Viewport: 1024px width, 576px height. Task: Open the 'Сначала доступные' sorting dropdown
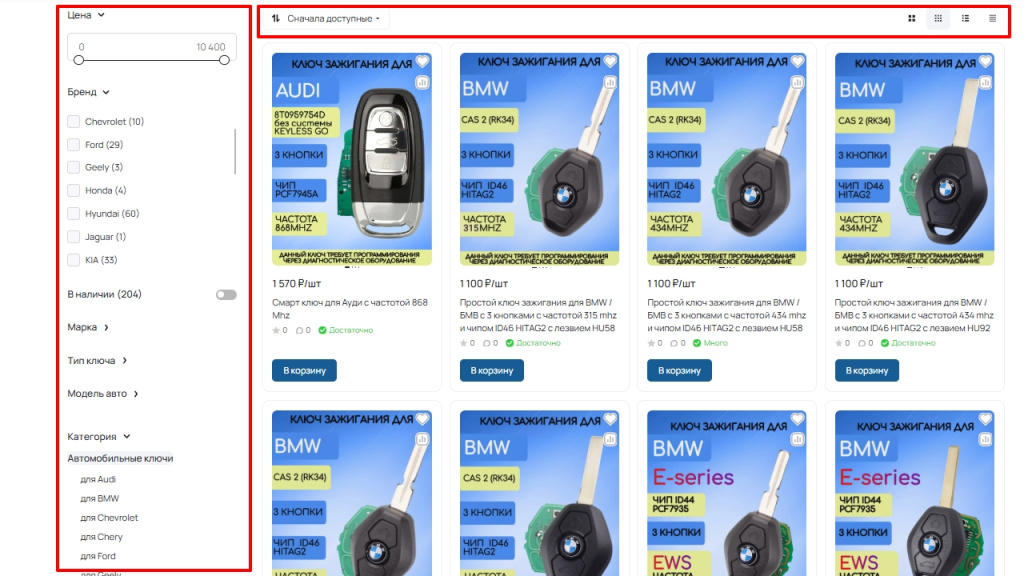327,18
